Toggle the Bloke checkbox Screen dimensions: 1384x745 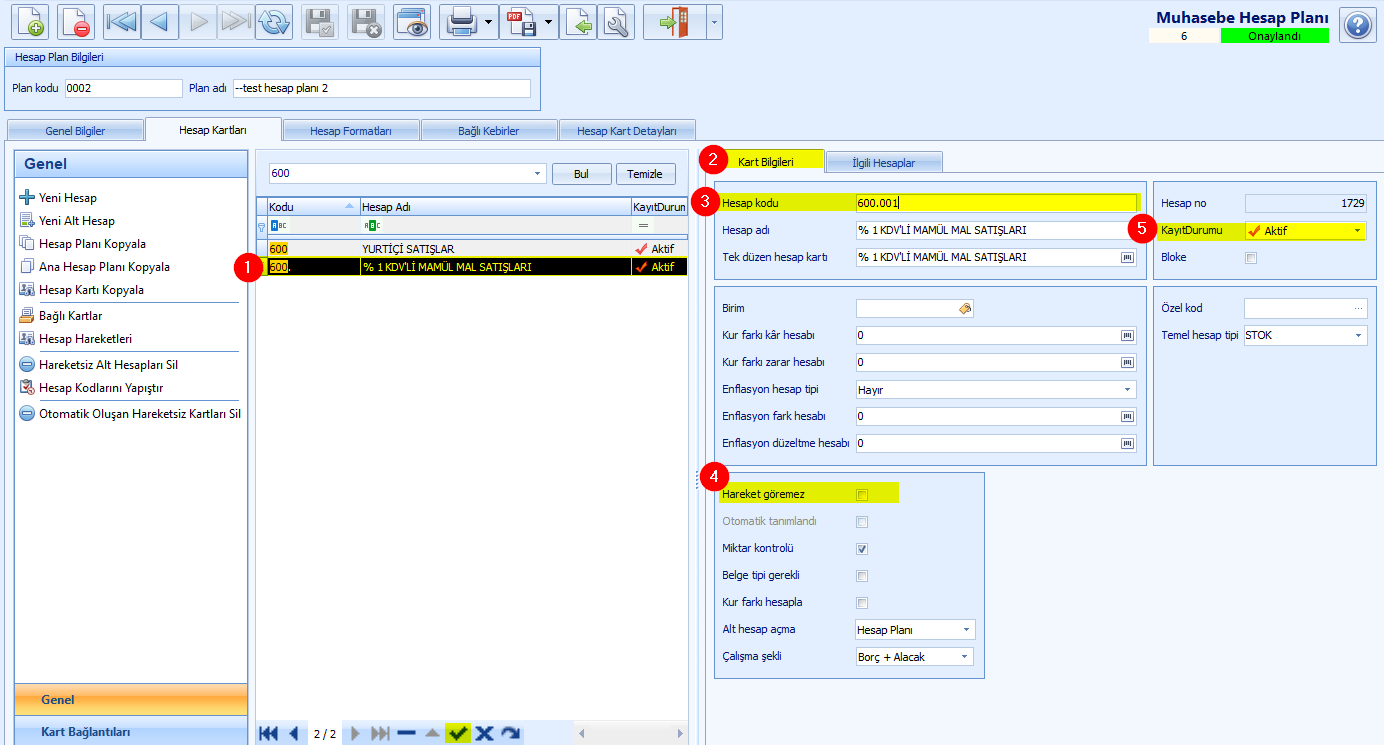point(1250,258)
